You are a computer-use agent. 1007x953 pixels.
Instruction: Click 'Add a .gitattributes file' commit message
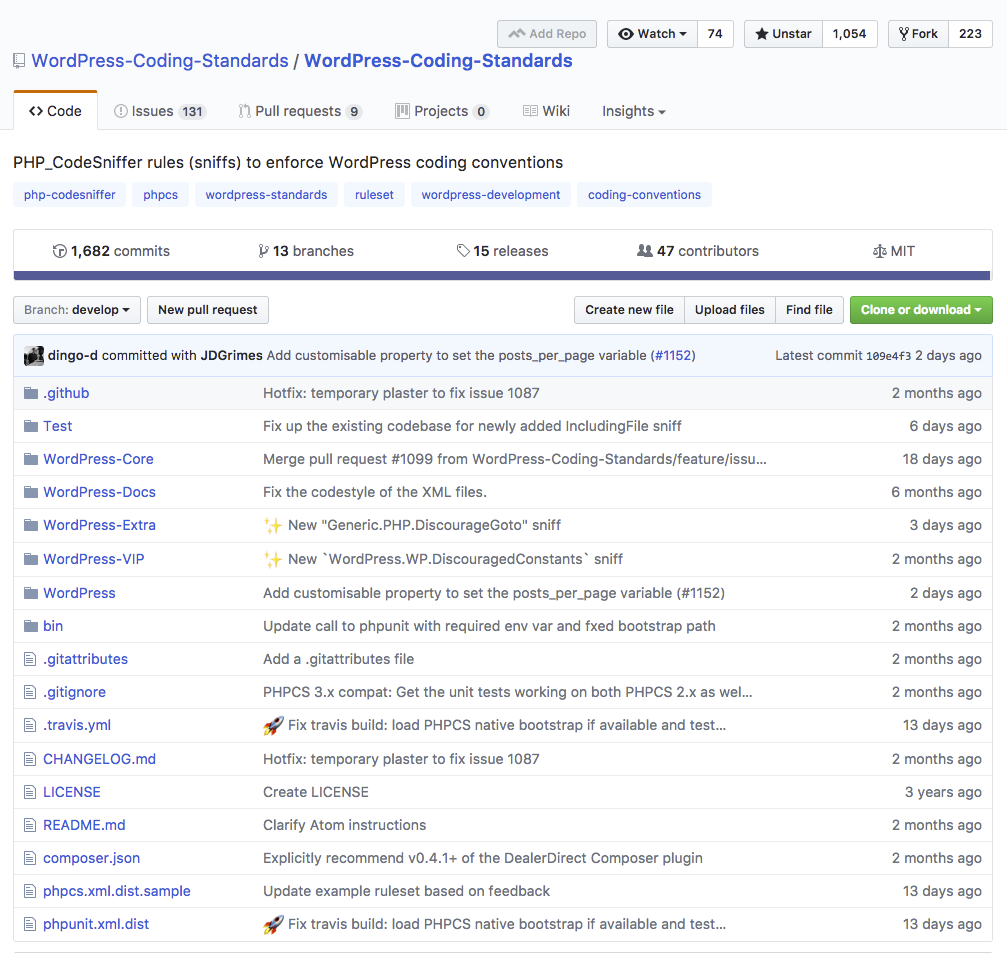click(338, 660)
